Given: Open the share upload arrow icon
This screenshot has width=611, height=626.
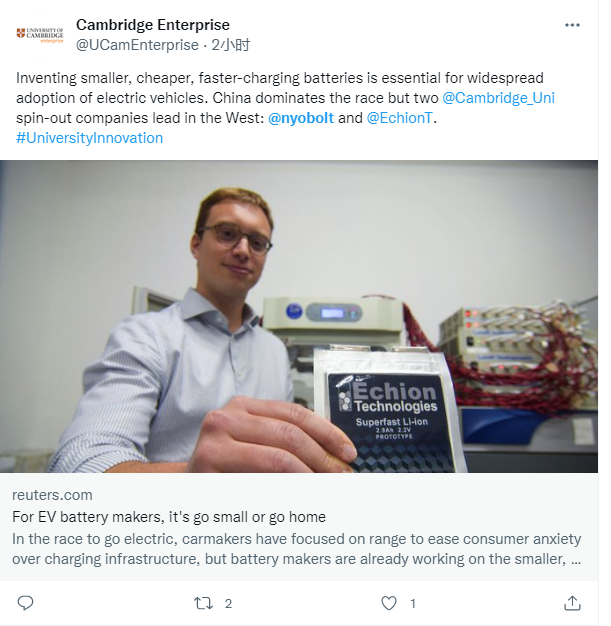Looking at the screenshot, I should point(572,603).
